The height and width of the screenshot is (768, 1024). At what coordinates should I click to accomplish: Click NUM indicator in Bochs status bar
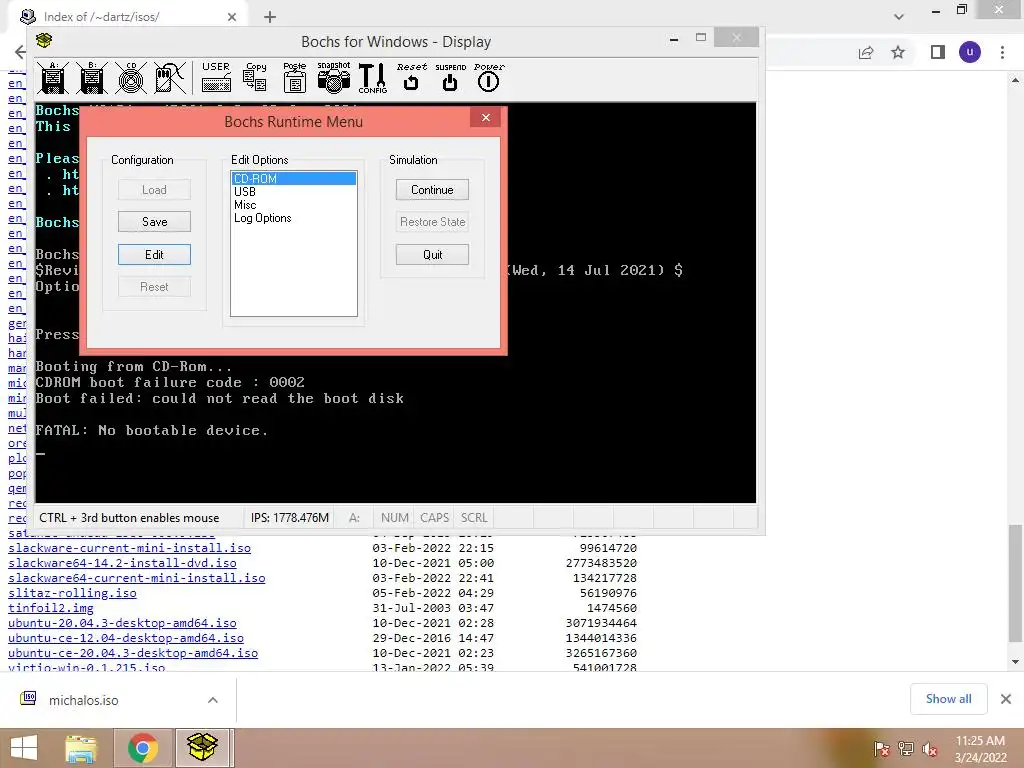pyautogui.click(x=394, y=518)
